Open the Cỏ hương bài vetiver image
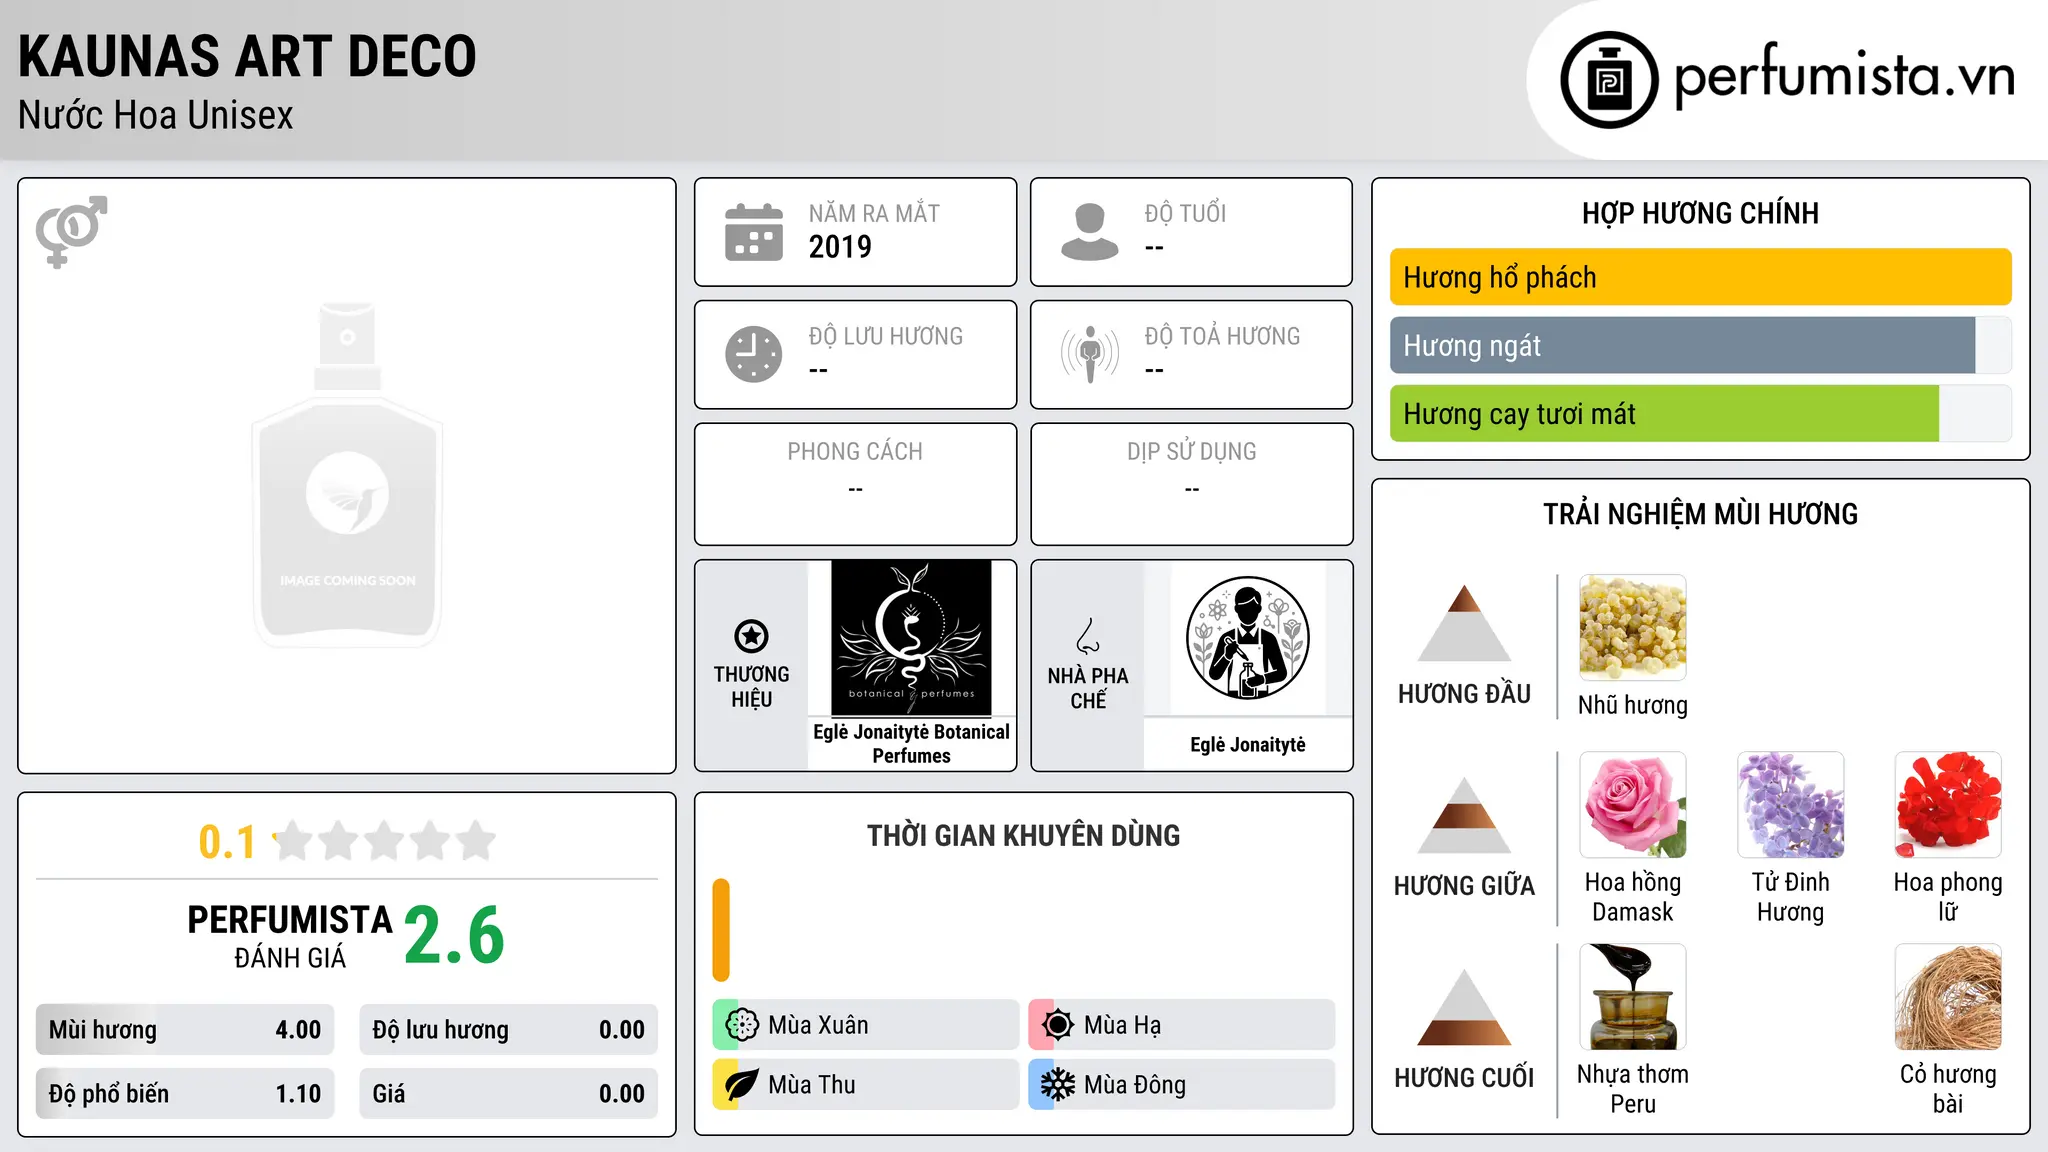This screenshot has height=1152, width=2048. pos(1948,997)
